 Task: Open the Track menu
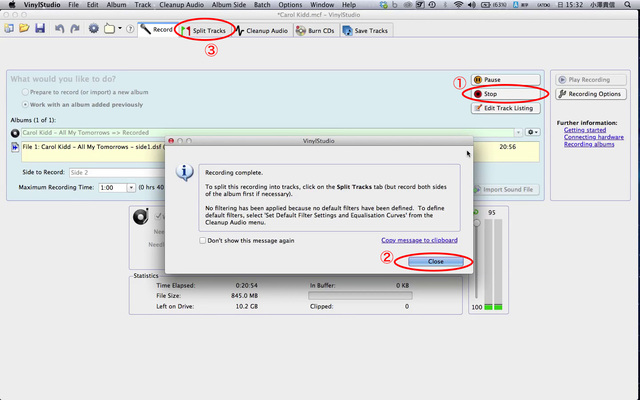point(142,5)
